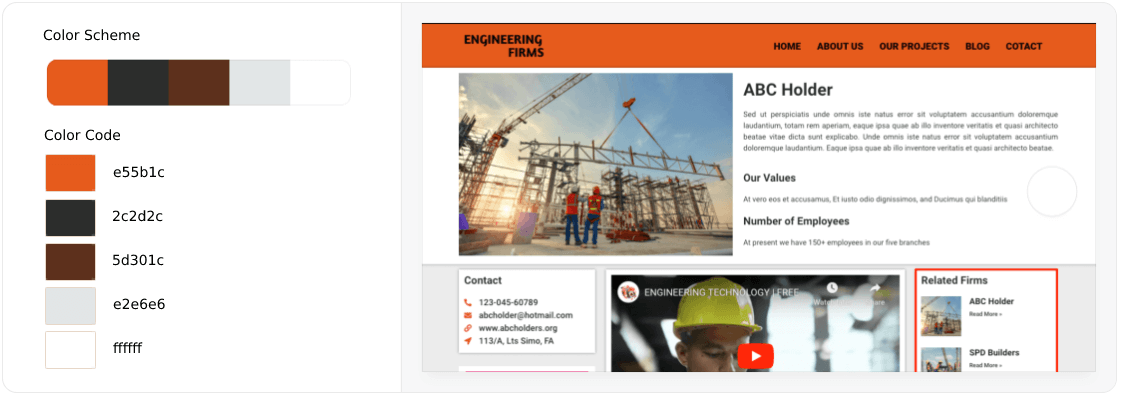1121x395 pixels.
Task: Open the BLOG menu item
Action: click(x=977, y=46)
